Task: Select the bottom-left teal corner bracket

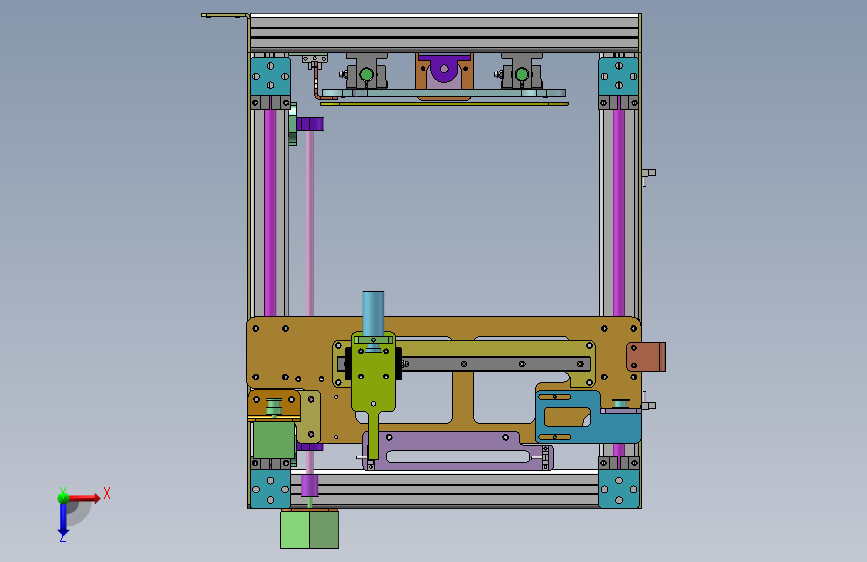Action: (x=270, y=489)
